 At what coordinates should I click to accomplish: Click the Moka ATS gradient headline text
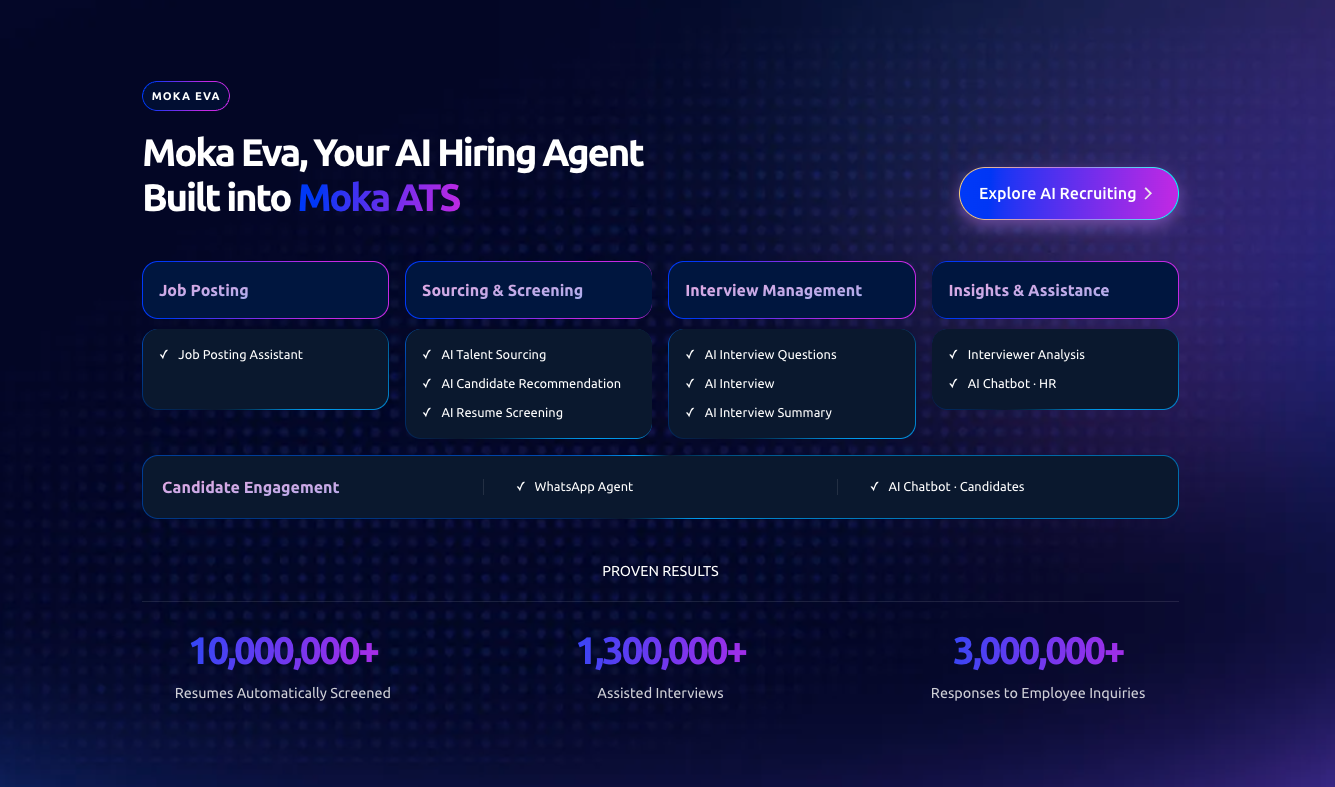click(x=379, y=198)
